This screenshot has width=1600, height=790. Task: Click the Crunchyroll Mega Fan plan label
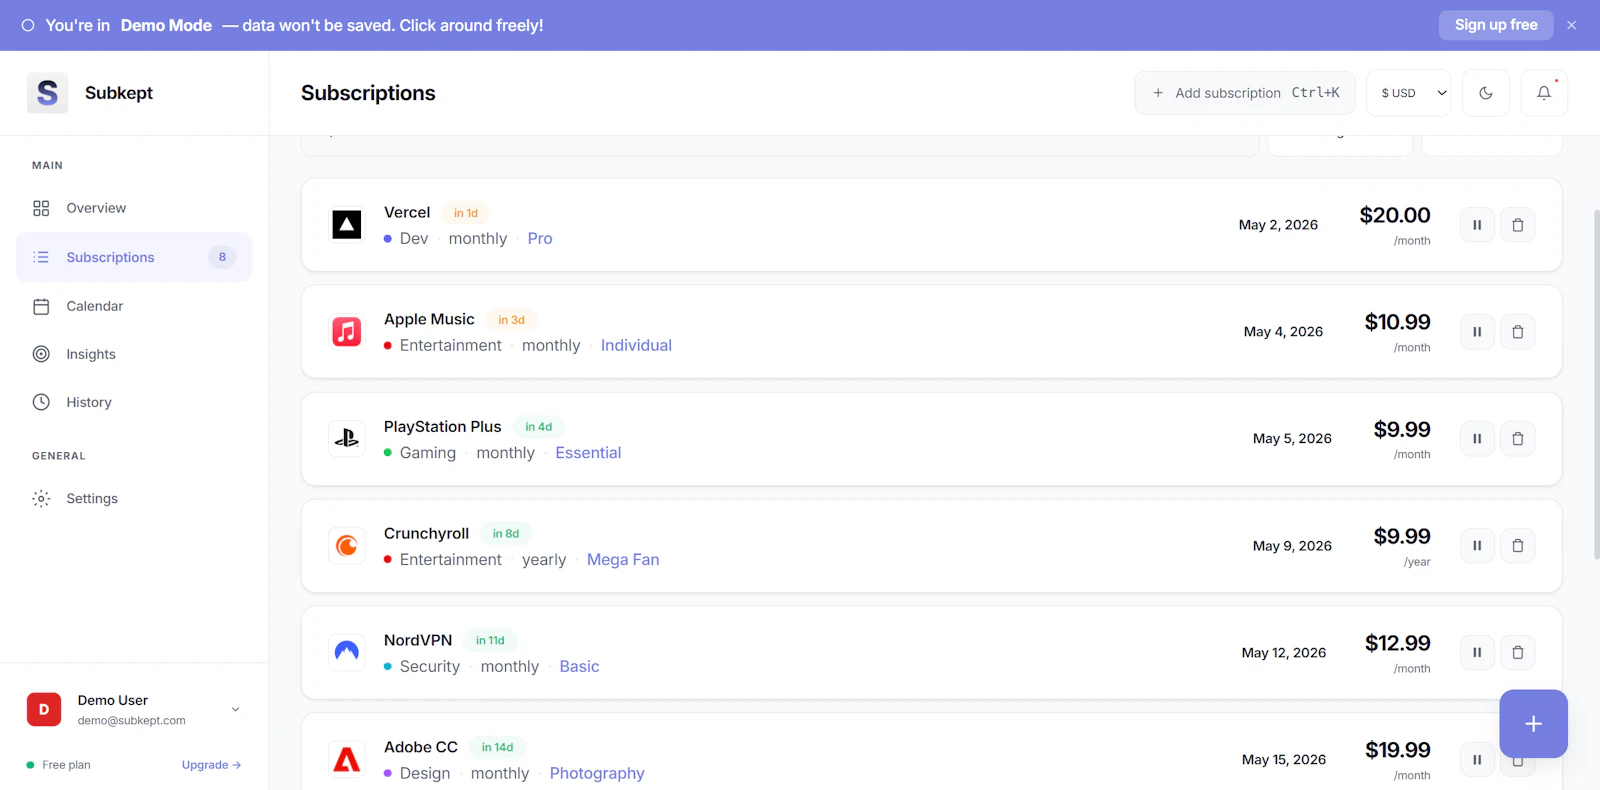tap(623, 560)
